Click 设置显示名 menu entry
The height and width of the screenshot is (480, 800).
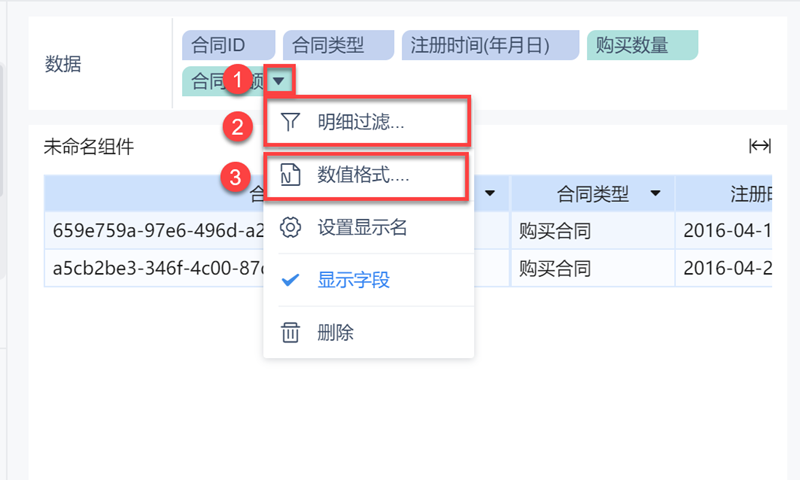[x=362, y=228]
